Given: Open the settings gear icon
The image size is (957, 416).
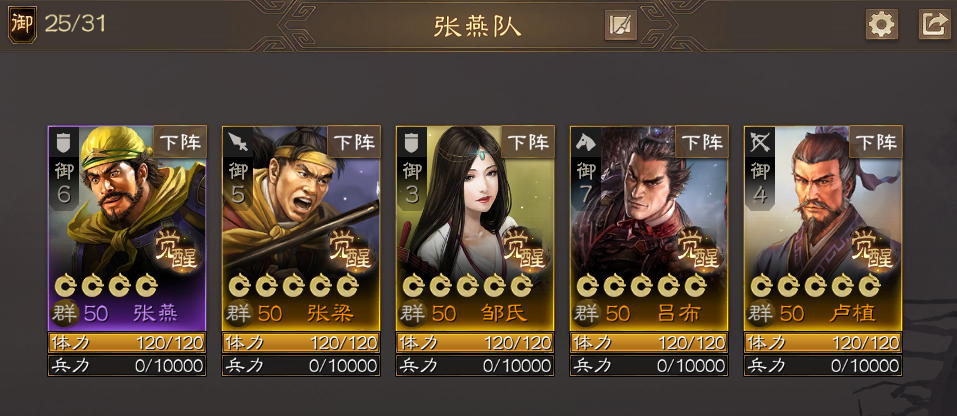Looking at the screenshot, I should (882, 24).
